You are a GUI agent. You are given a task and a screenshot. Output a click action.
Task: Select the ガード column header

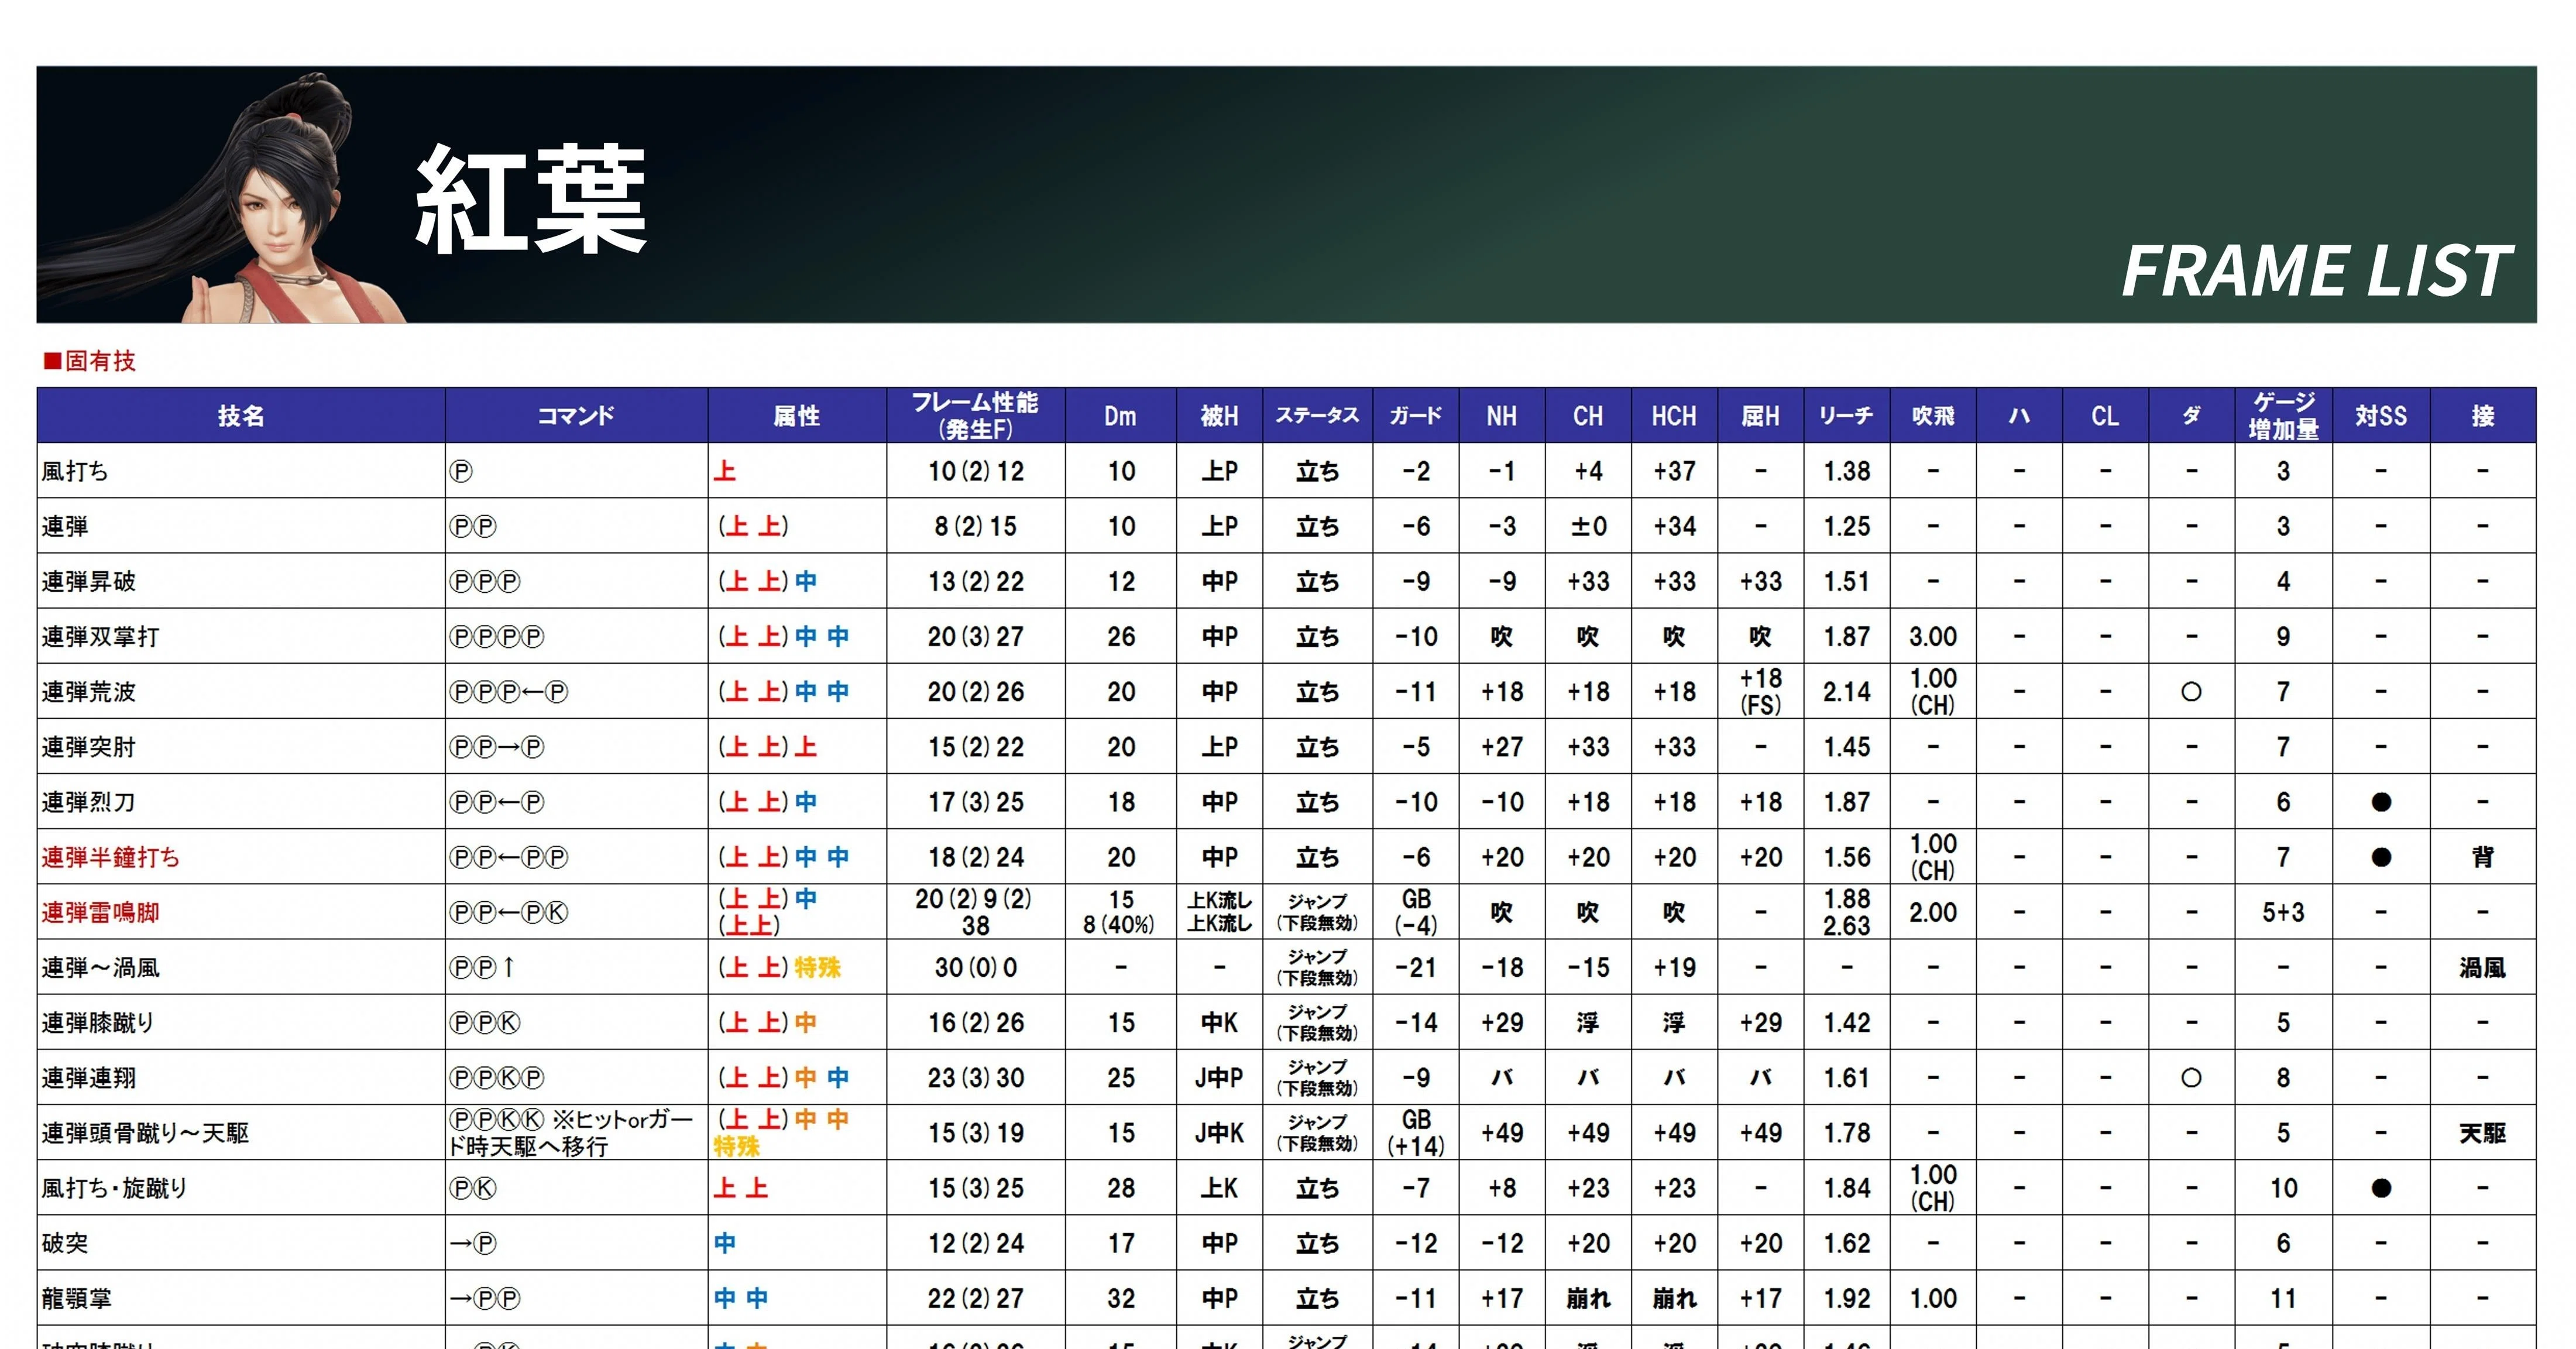(x=1415, y=416)
